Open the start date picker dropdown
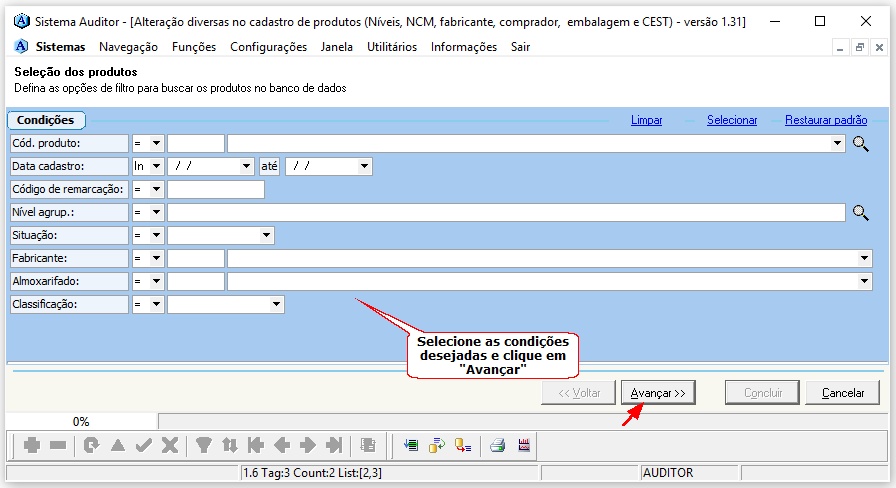The image size is (896, 488). (246, 166)
